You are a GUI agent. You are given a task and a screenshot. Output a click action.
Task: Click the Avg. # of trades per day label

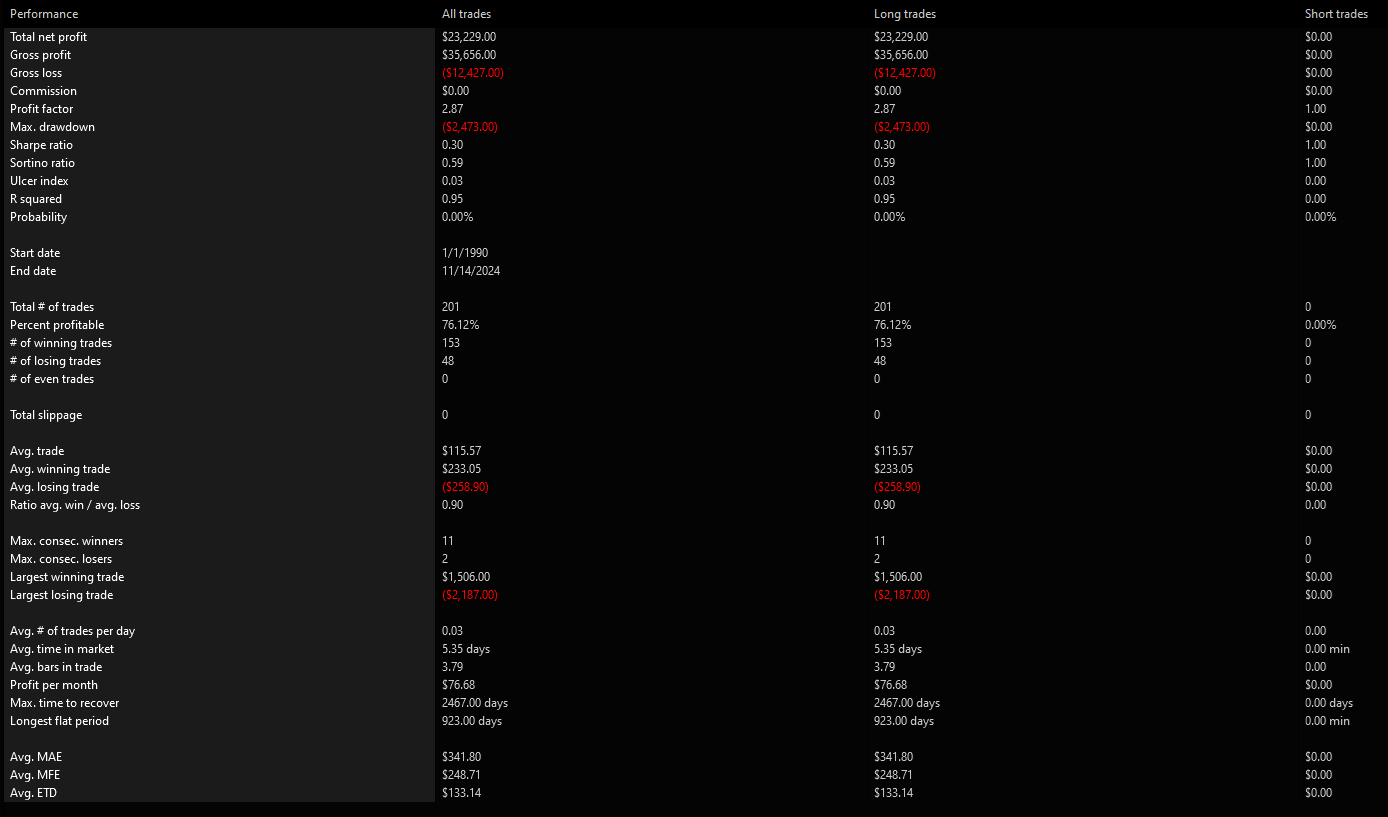[72, 631]
